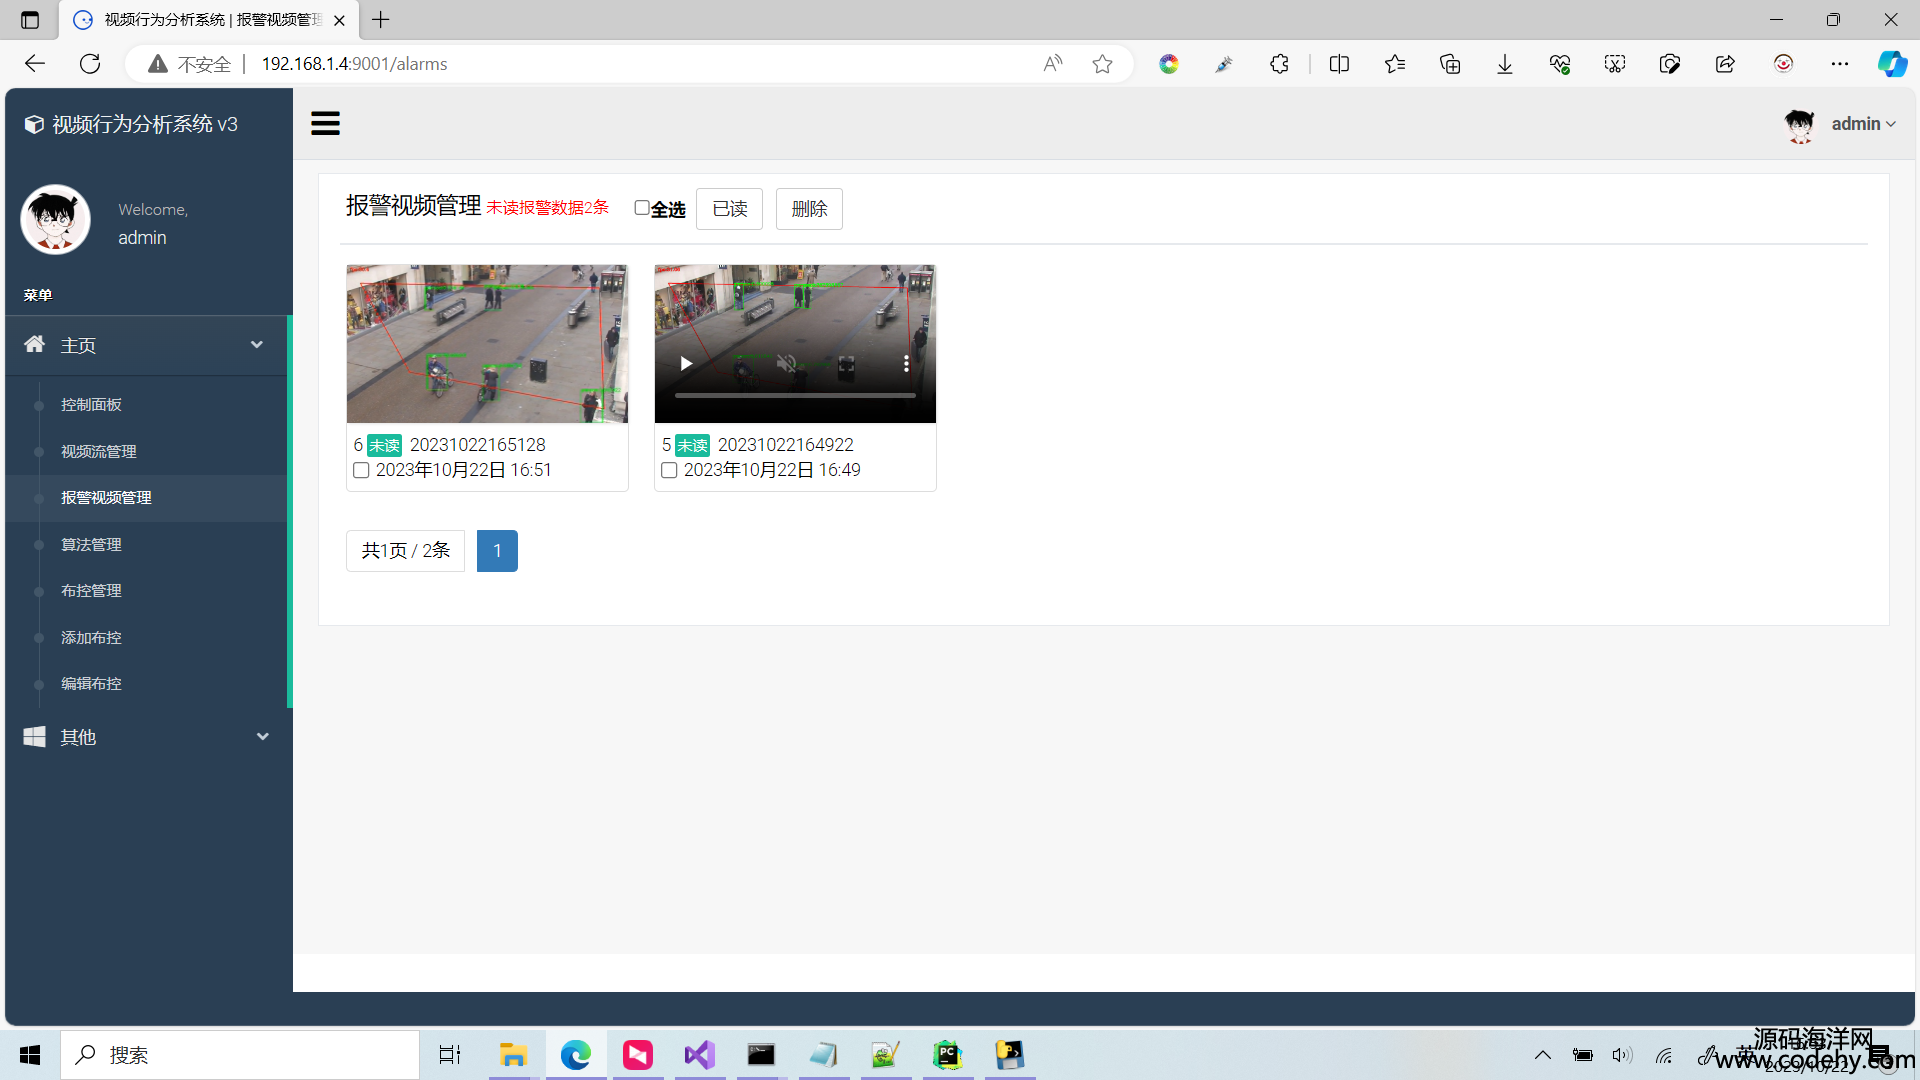The width and height of the screenshot is (1920, 1080).
Task: Open fullscreen on second alarm video
Action: [846, 364]
